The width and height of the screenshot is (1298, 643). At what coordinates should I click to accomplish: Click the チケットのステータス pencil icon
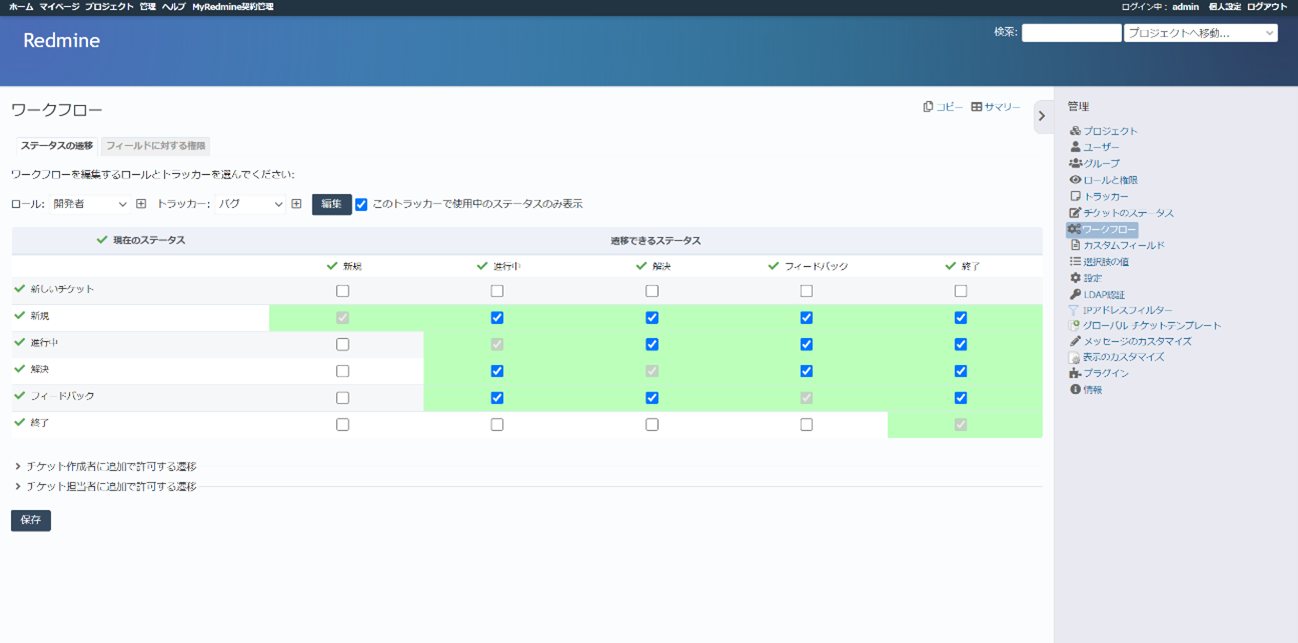tap(1075, 212)
